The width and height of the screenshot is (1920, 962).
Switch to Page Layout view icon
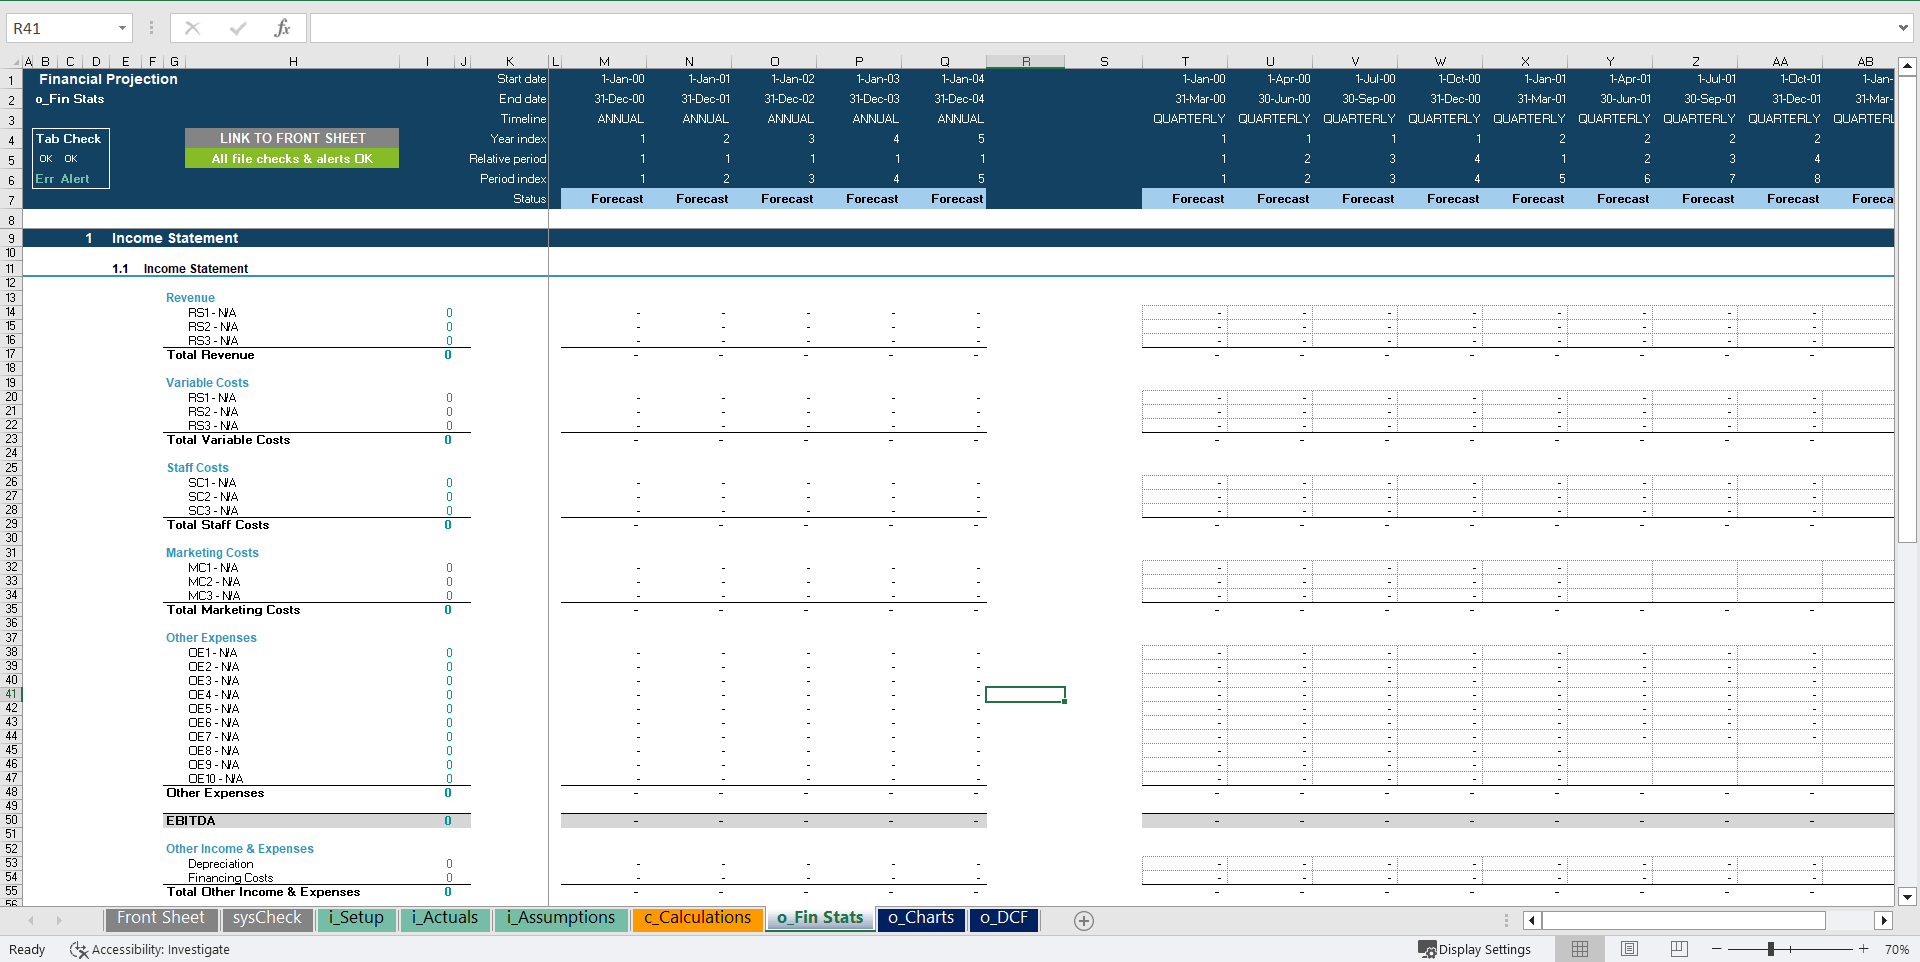click(1629, 949)
